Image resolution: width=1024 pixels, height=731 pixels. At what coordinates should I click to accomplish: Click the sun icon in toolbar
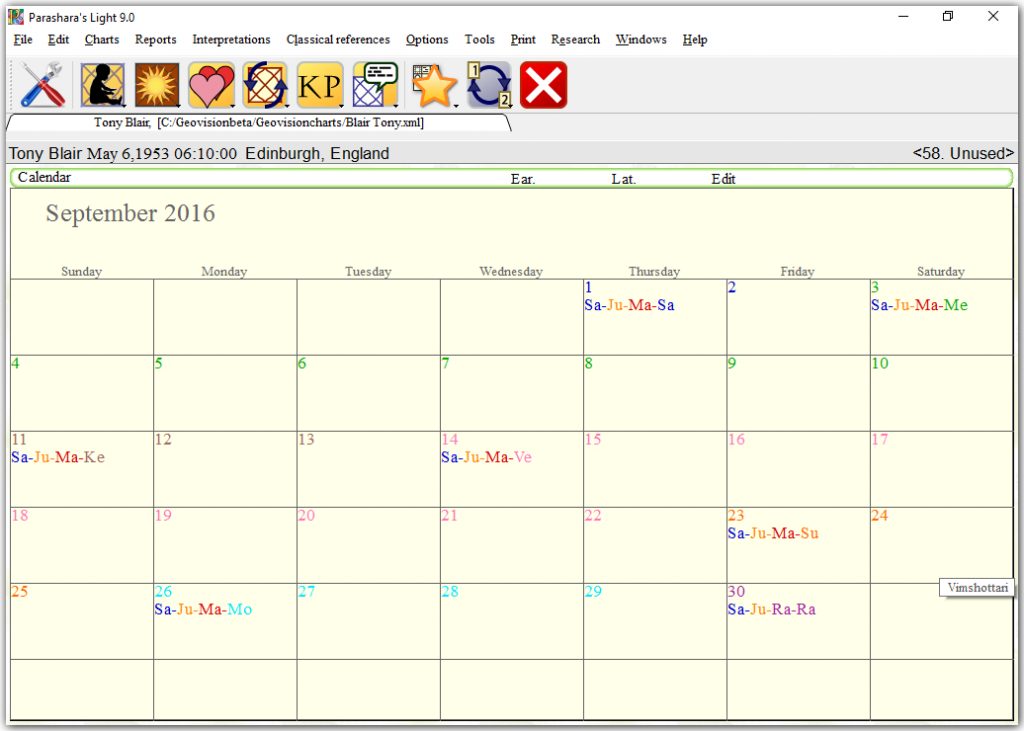click(156, 85)
